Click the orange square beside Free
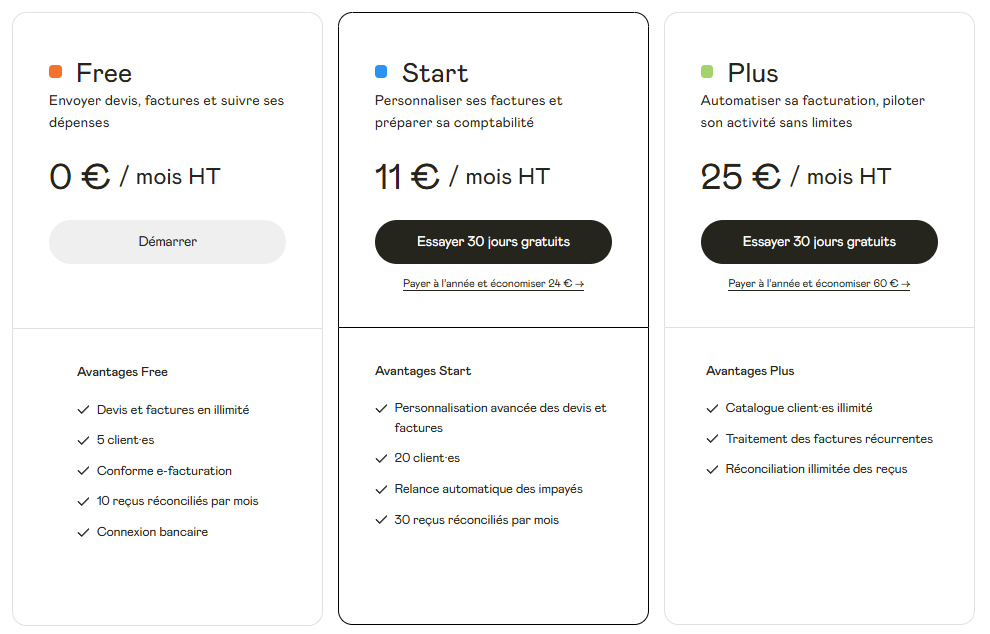The height and width of the screenshot is (634, 990). point(56,72)
